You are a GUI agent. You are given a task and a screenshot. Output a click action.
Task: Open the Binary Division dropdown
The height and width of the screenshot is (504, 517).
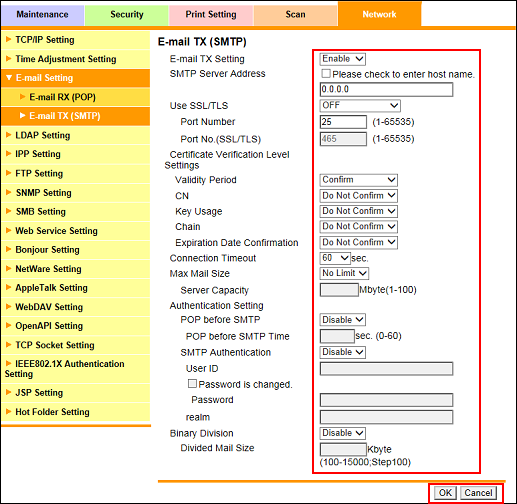pos(342,433)
